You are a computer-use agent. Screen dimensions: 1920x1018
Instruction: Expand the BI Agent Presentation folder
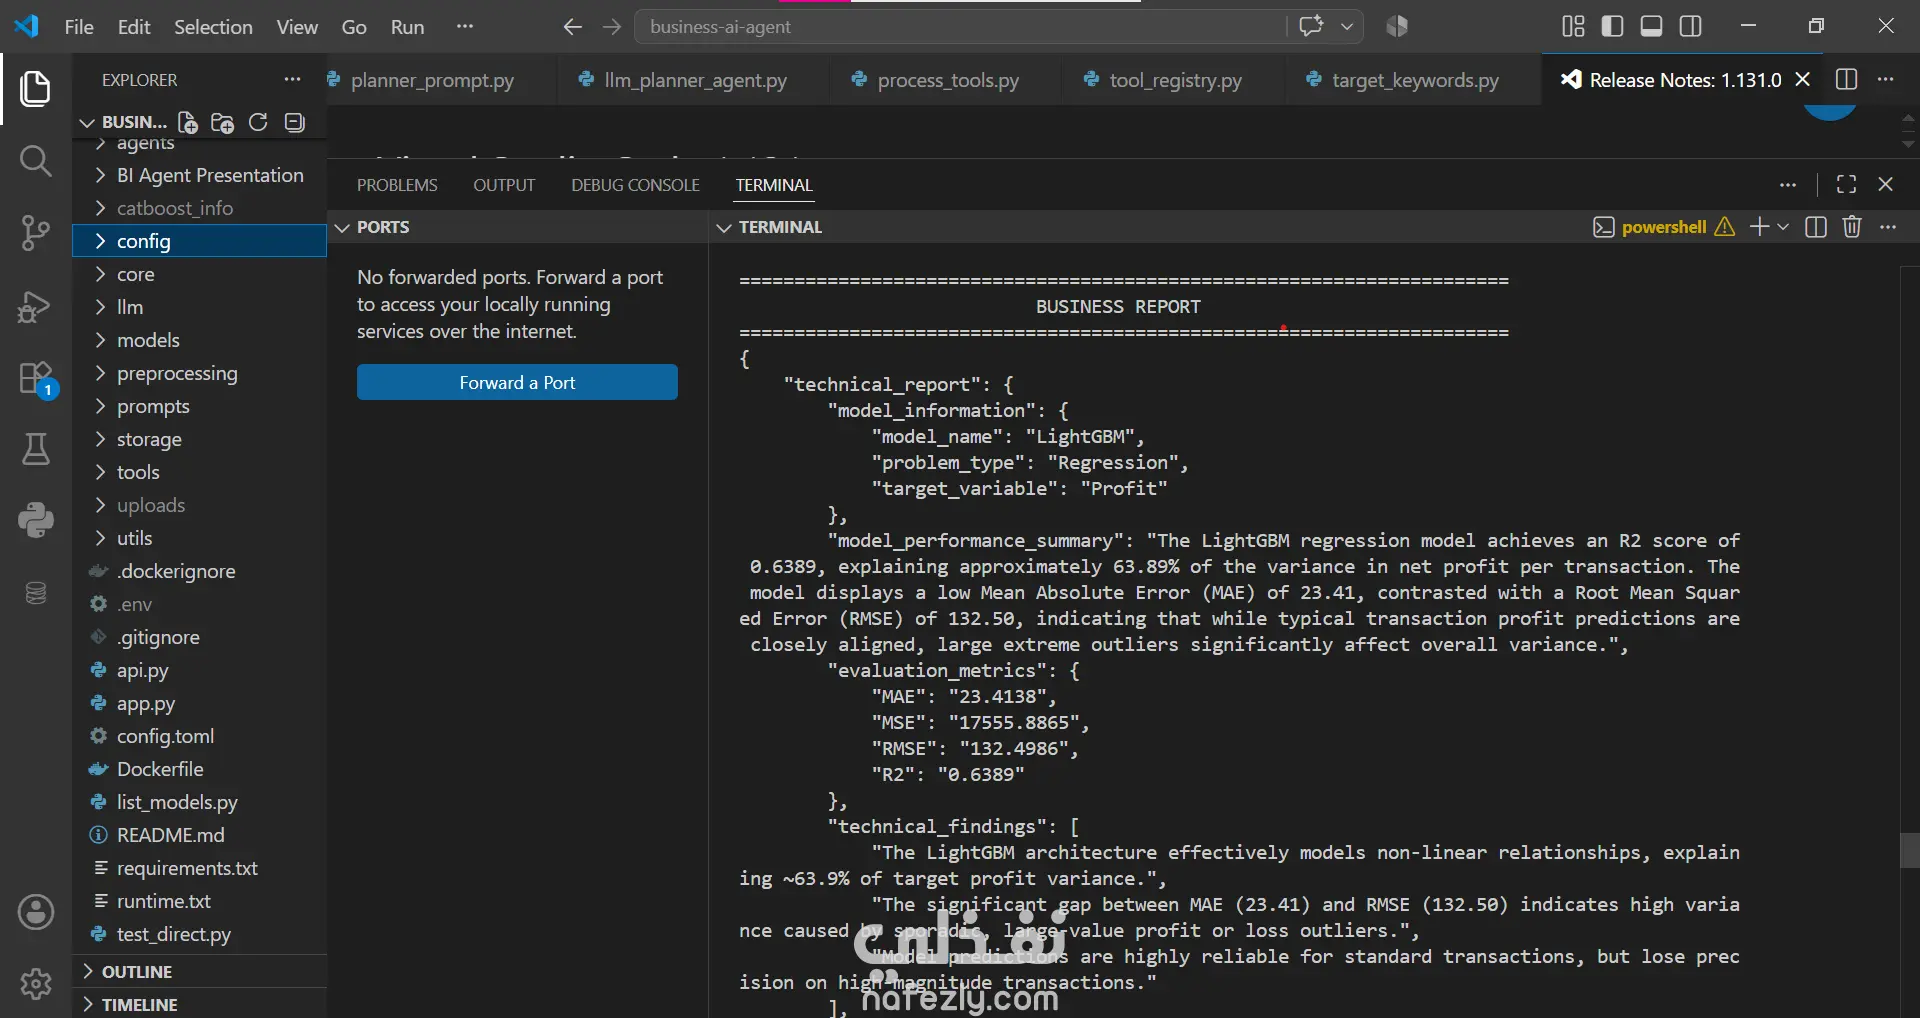200,175
